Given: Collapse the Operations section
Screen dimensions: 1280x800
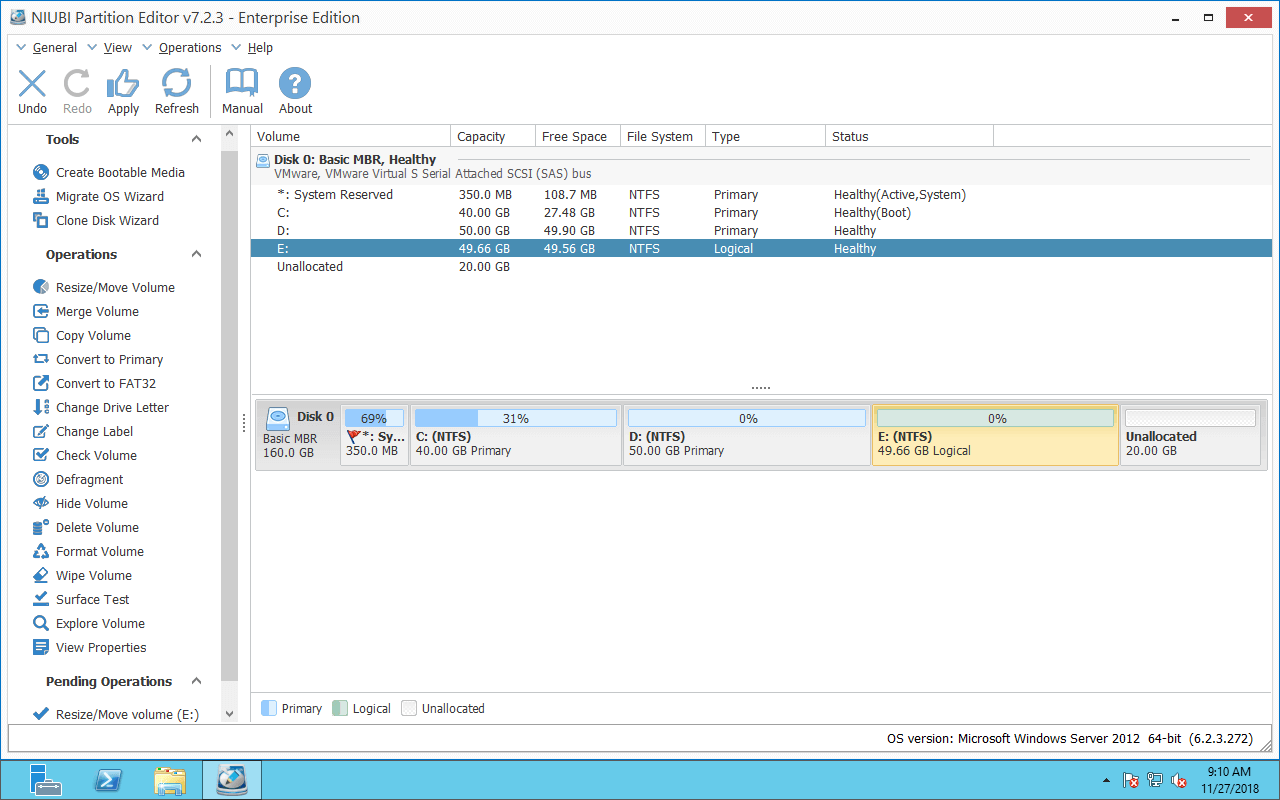Looking at the screenshot, I should (197, 255).
